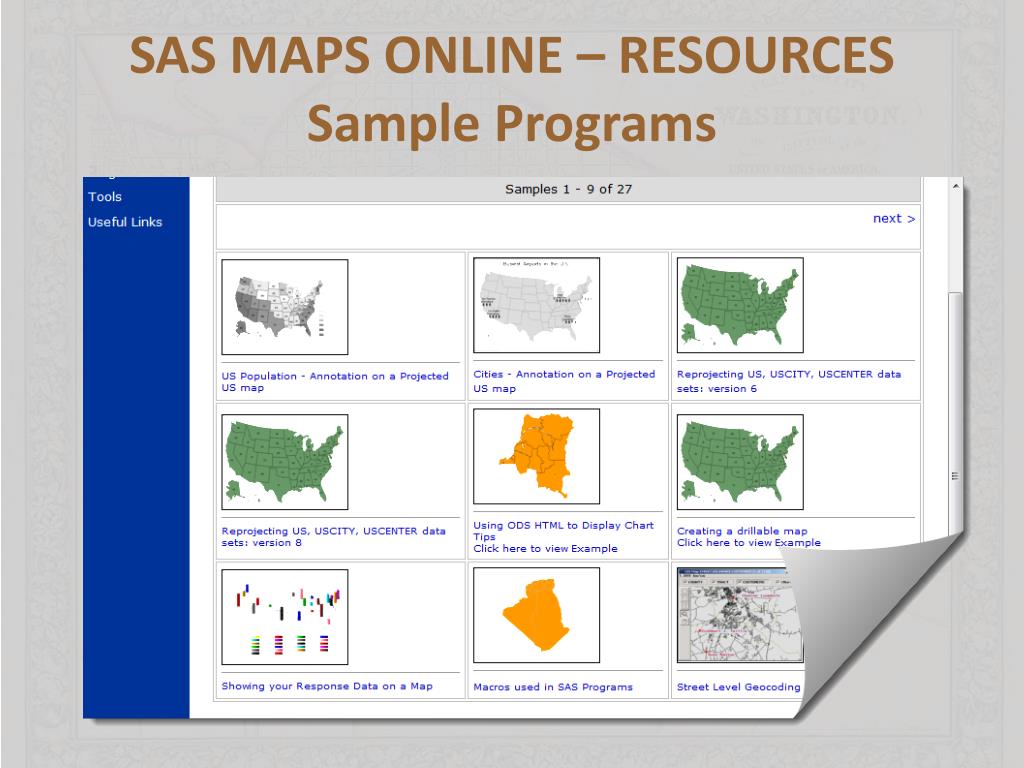This screenshot has height=768, width=1024.
Task: Select colored bars Response Data thumbnail
Action: 285,617
